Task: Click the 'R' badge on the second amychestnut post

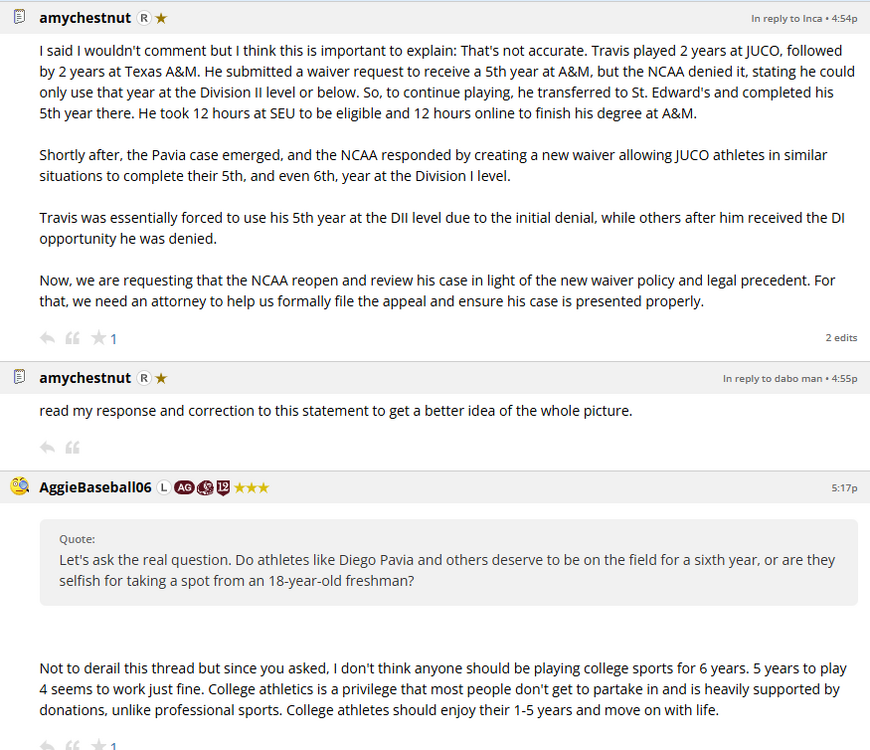Action: pyautogui.click(x=144, y=378)
